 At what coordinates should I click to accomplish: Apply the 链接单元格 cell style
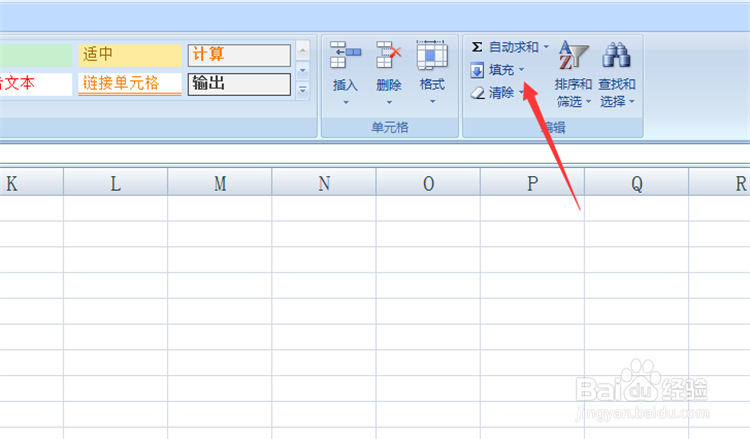(x=130, y=84)
